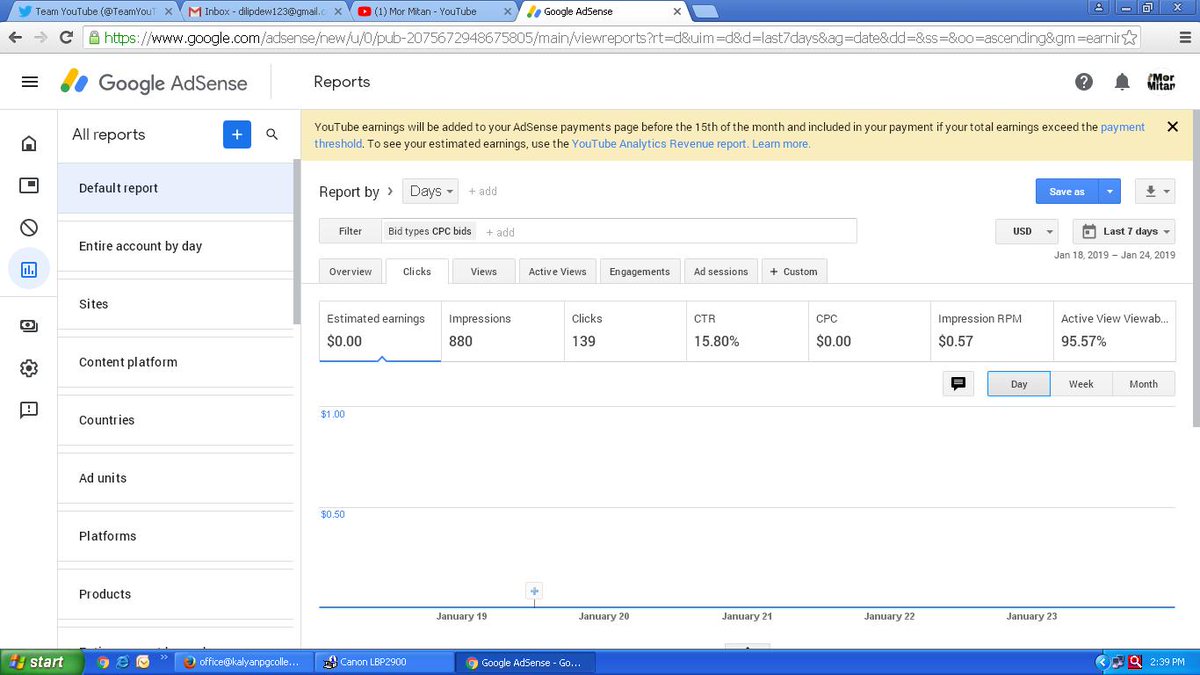
Task: Dismiss the yellow YouTube earnings notice
Action: click(1172, 127)
